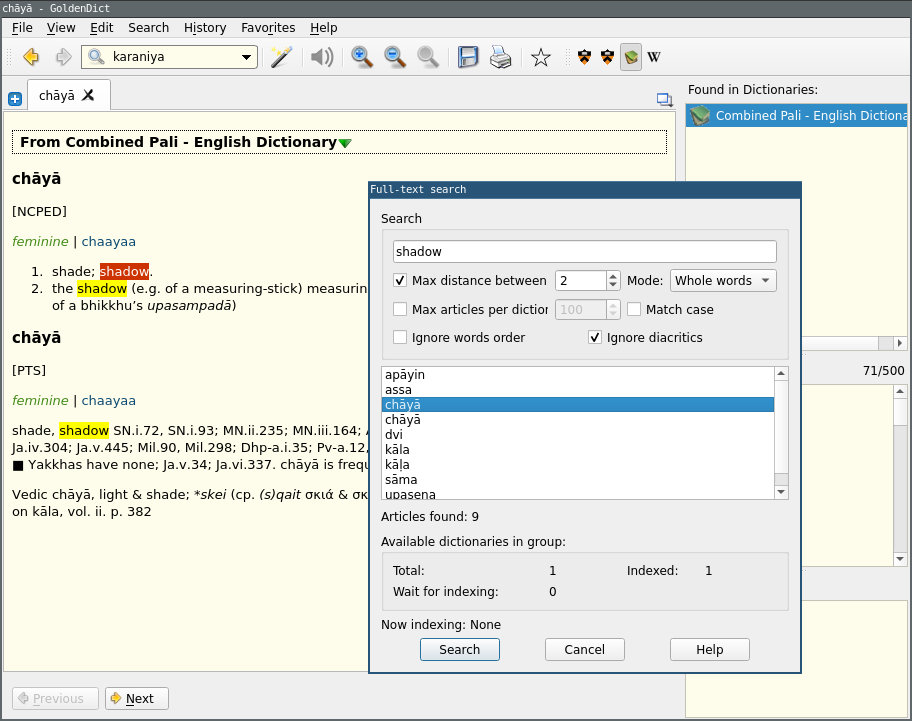Viewport: 912px width, 721px height.
Task: Toggle Max articles per dictionary checkbox
Action: (400, 309)
